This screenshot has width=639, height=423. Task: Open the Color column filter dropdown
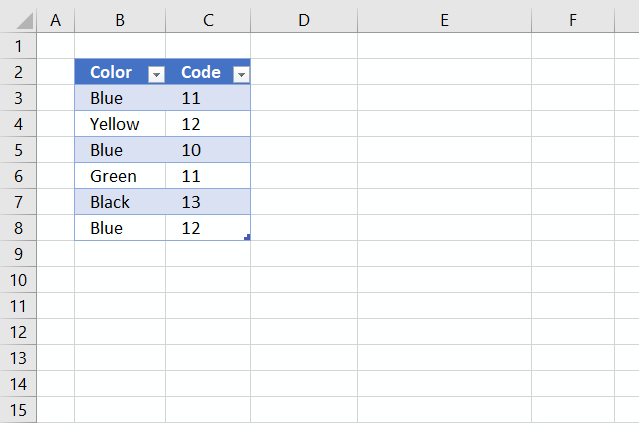click(156, 74)
